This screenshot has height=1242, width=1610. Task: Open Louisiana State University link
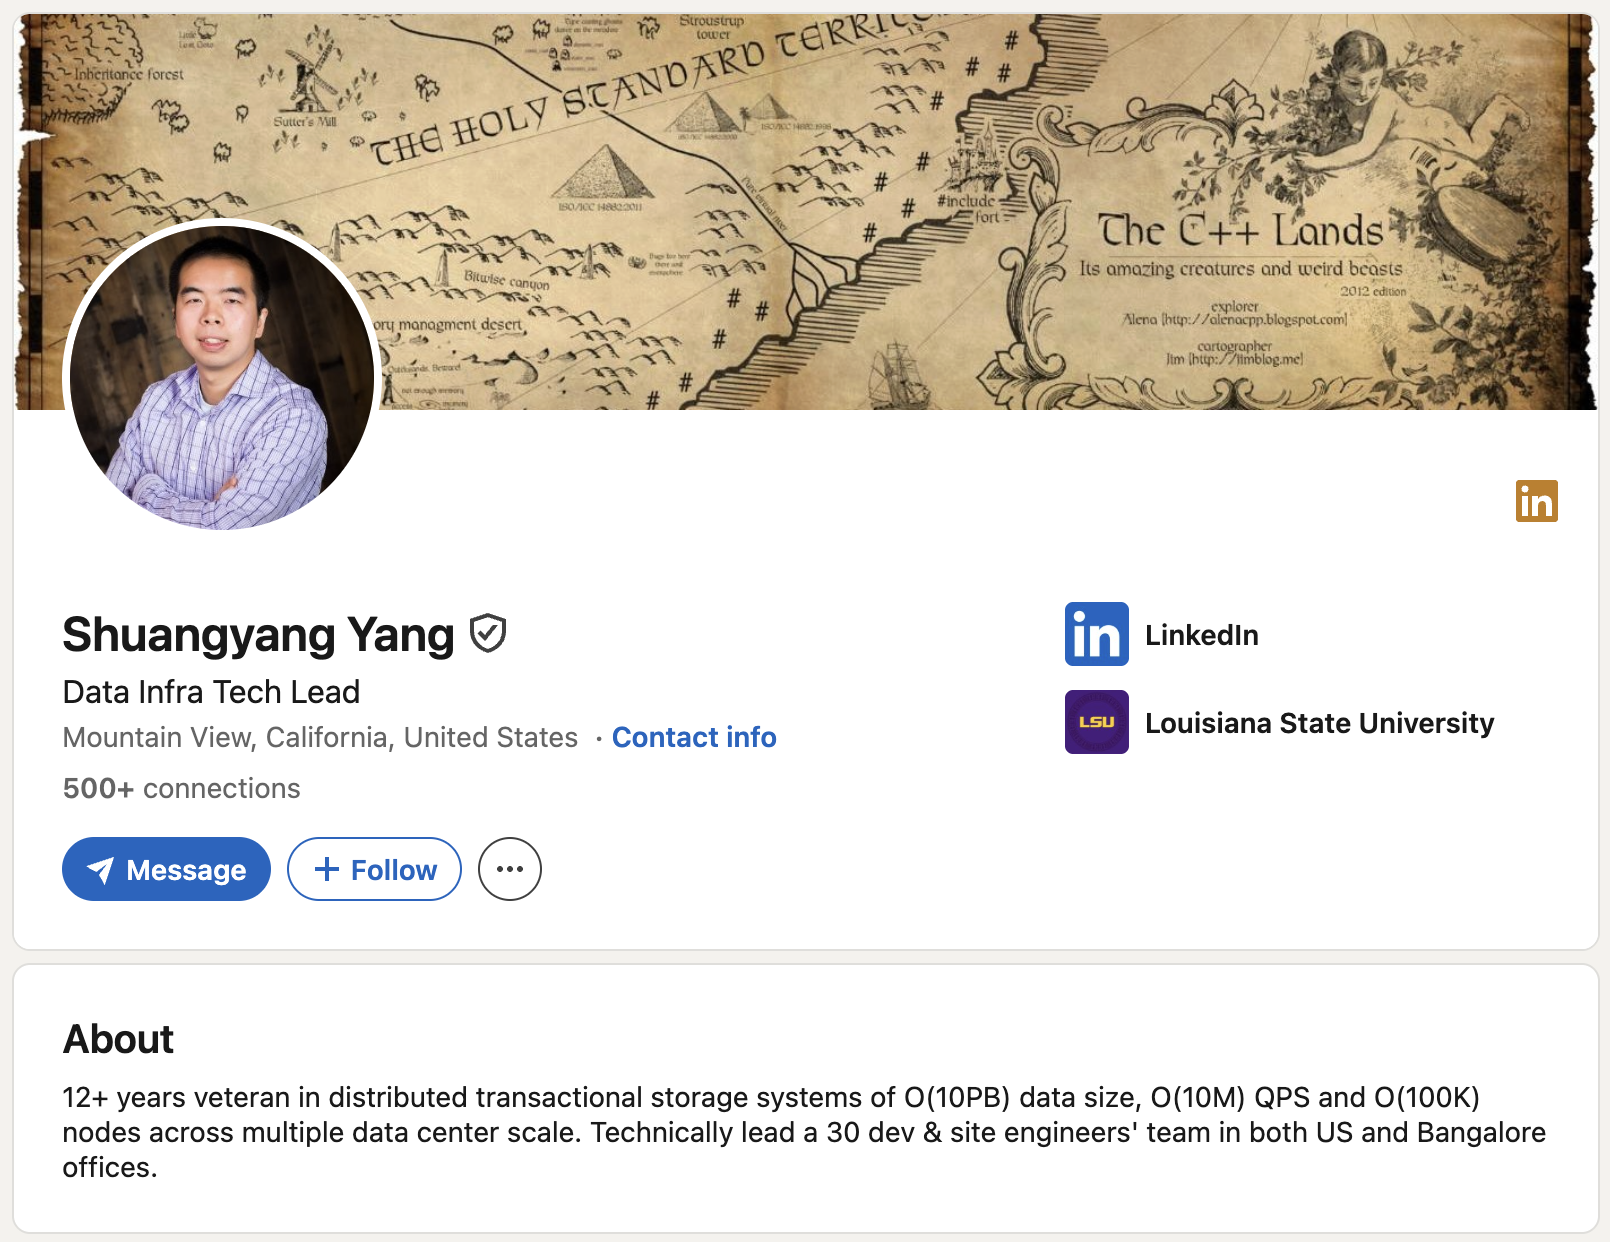tap(1319, 723)
